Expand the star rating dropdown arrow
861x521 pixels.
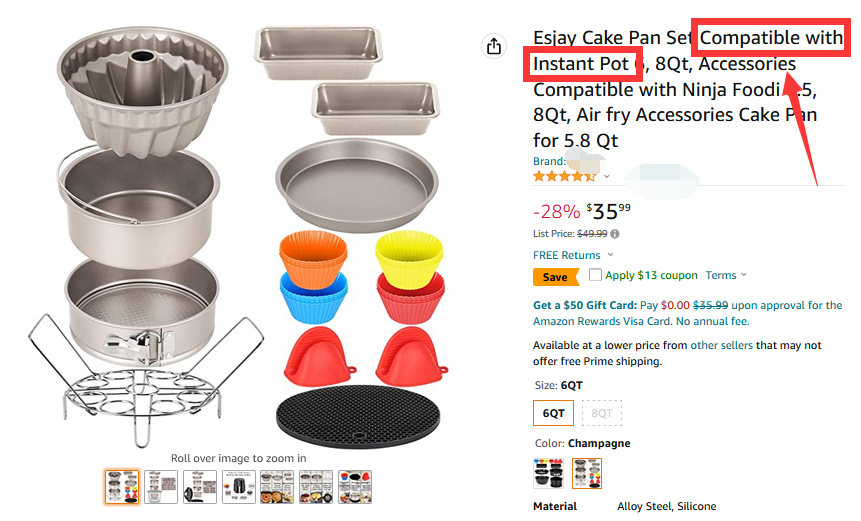pyautogui.click(x=606, y=177)
